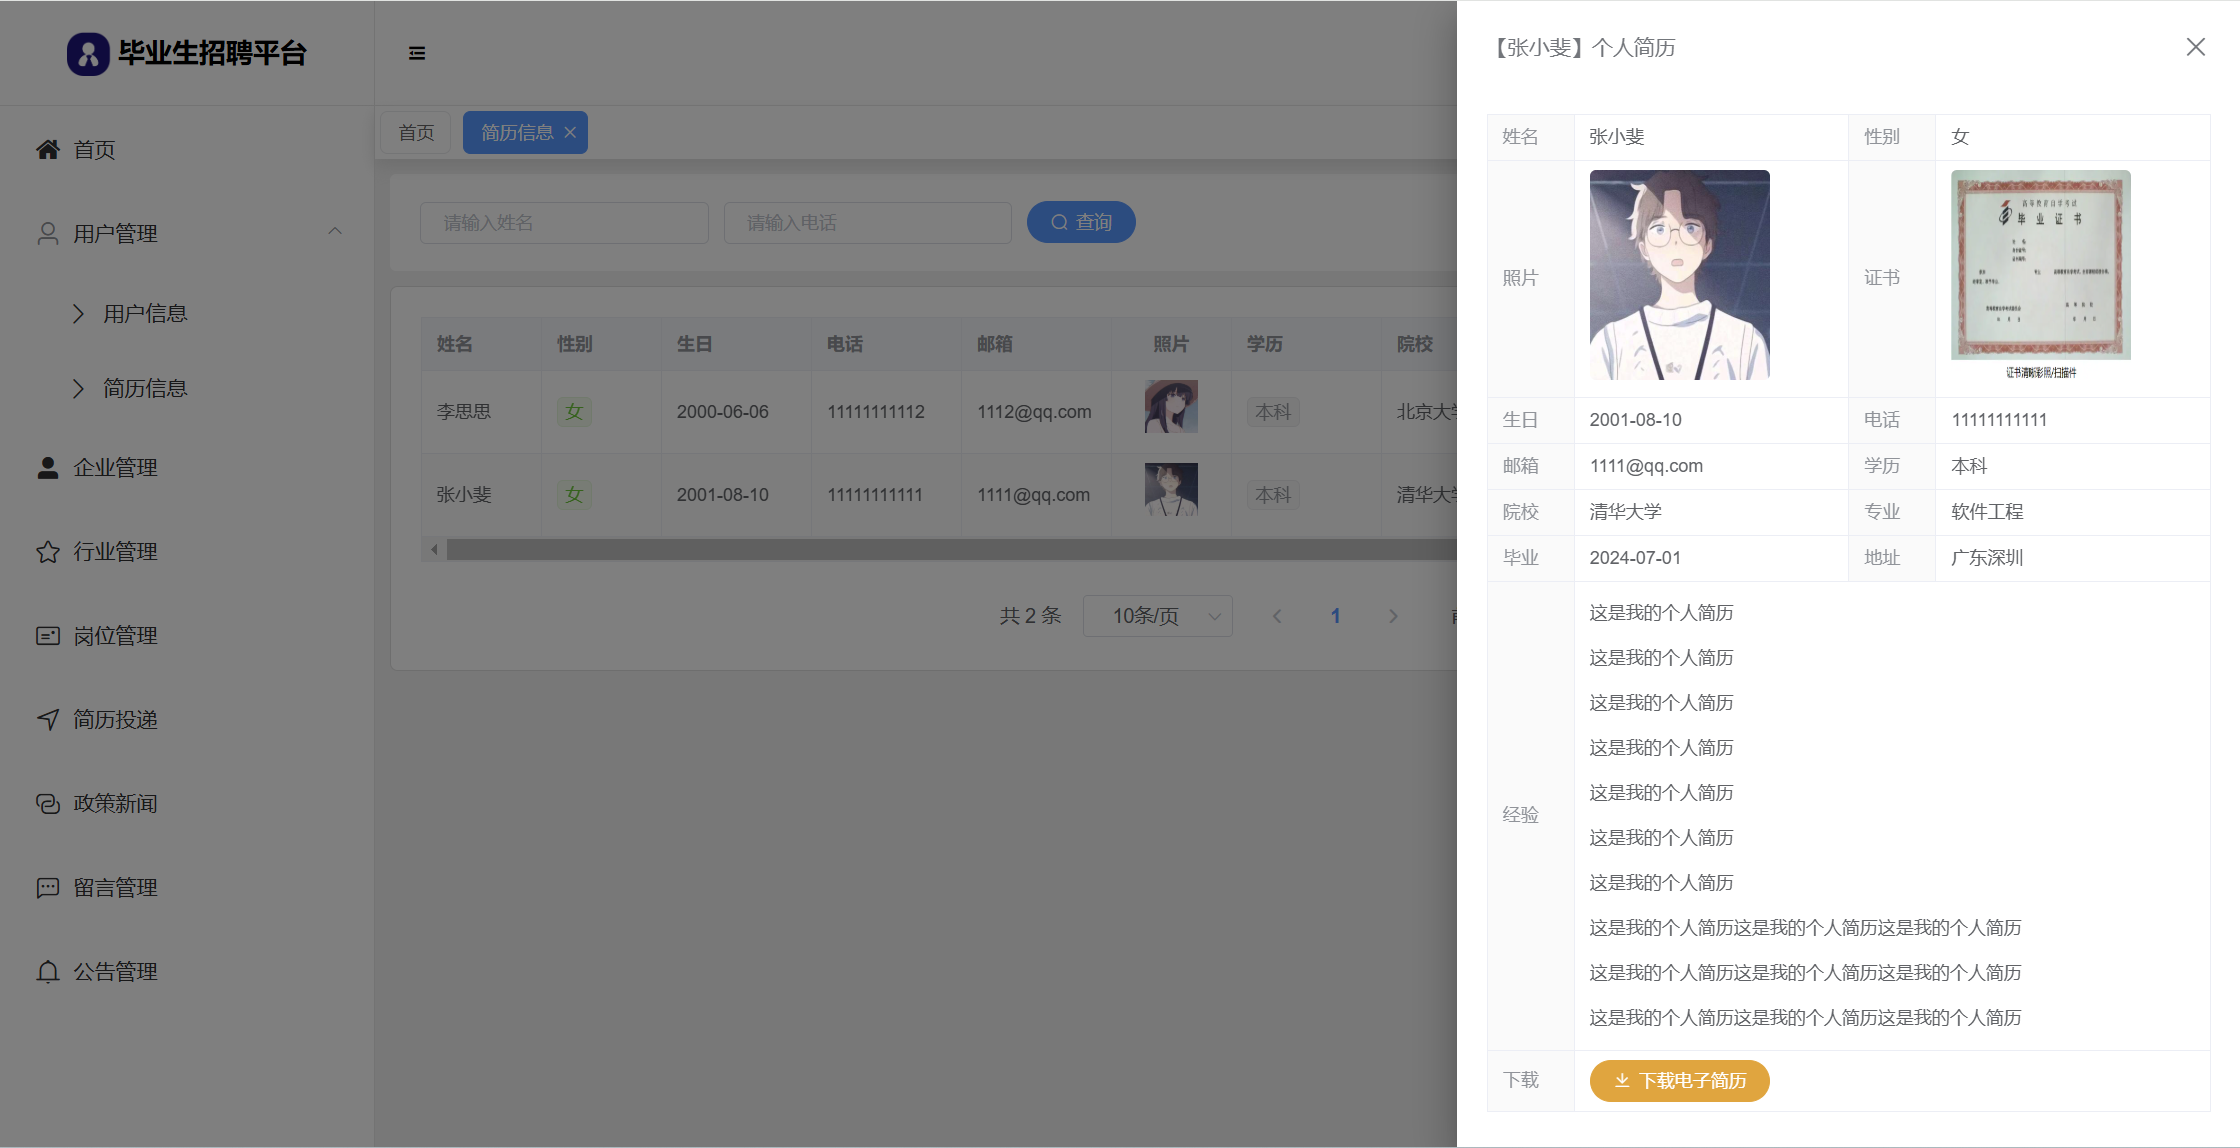
Task: Open the 10条/页 page size dropdown
Action: coord(1157,616)
